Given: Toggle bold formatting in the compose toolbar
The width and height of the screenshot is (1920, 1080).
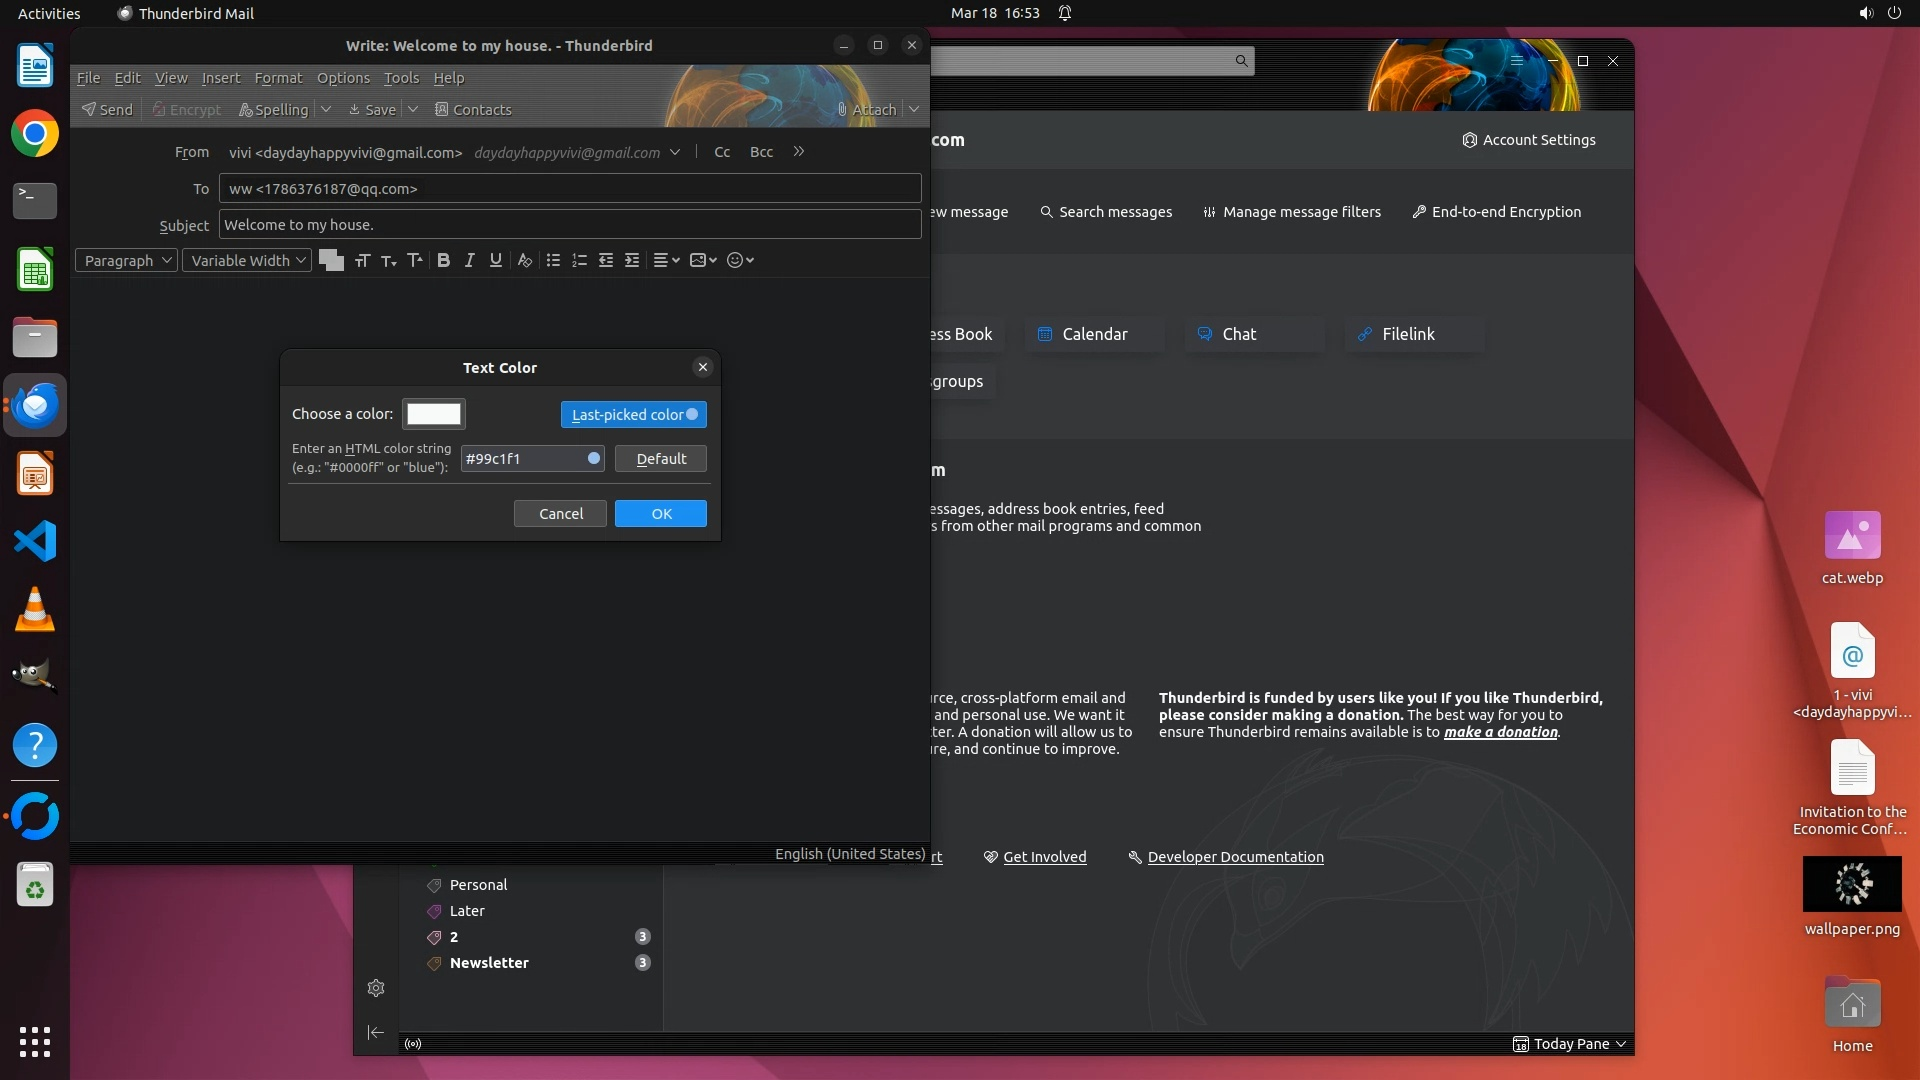Looking at the screenshot, I should pyautogui.click(x=443, y=260).
